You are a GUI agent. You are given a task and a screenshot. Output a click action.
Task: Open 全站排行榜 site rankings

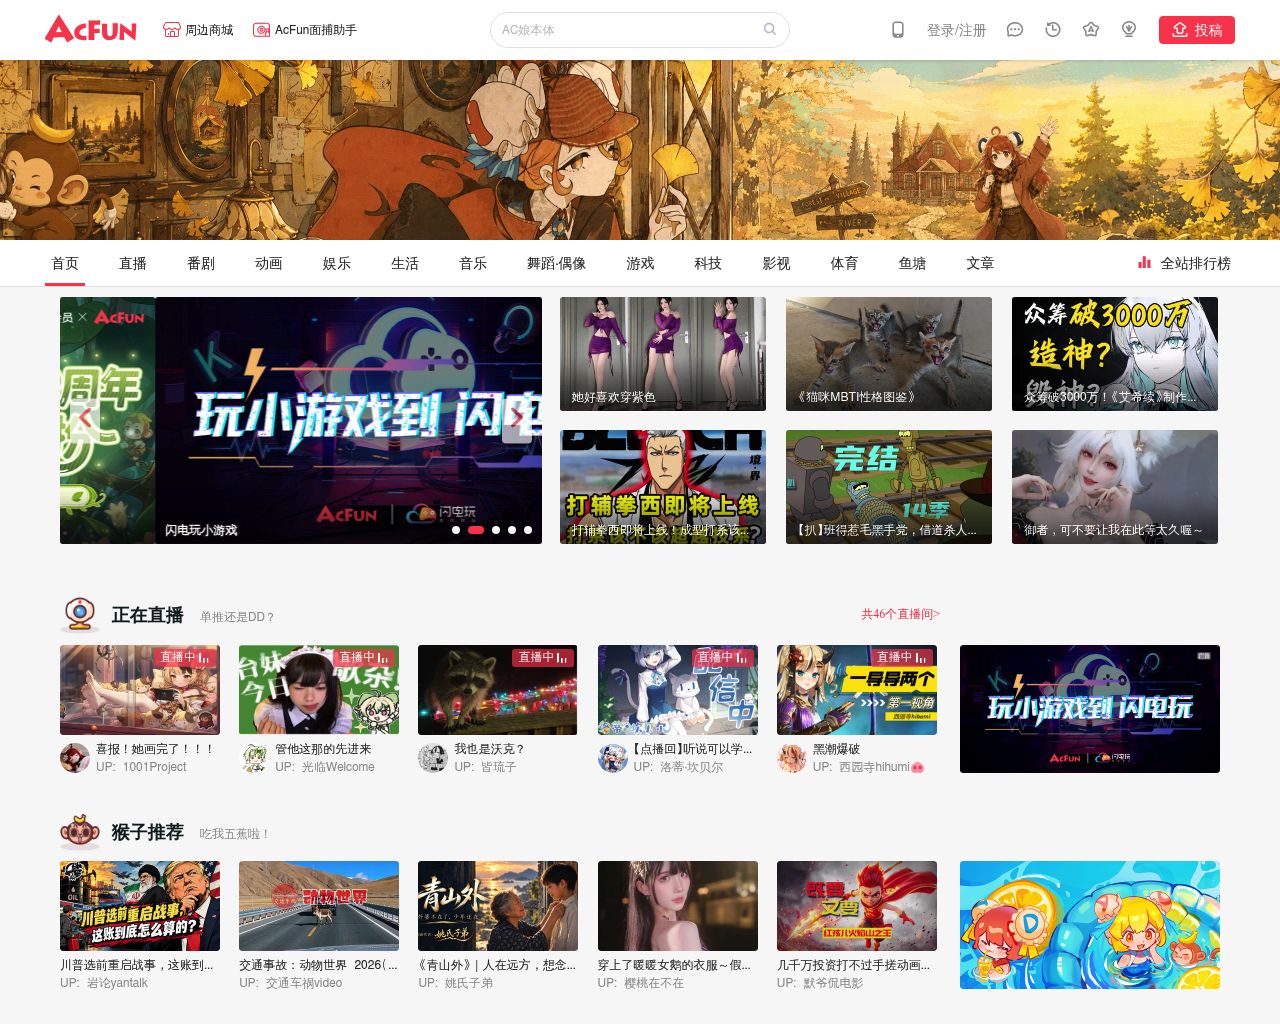click(1184, 263)
